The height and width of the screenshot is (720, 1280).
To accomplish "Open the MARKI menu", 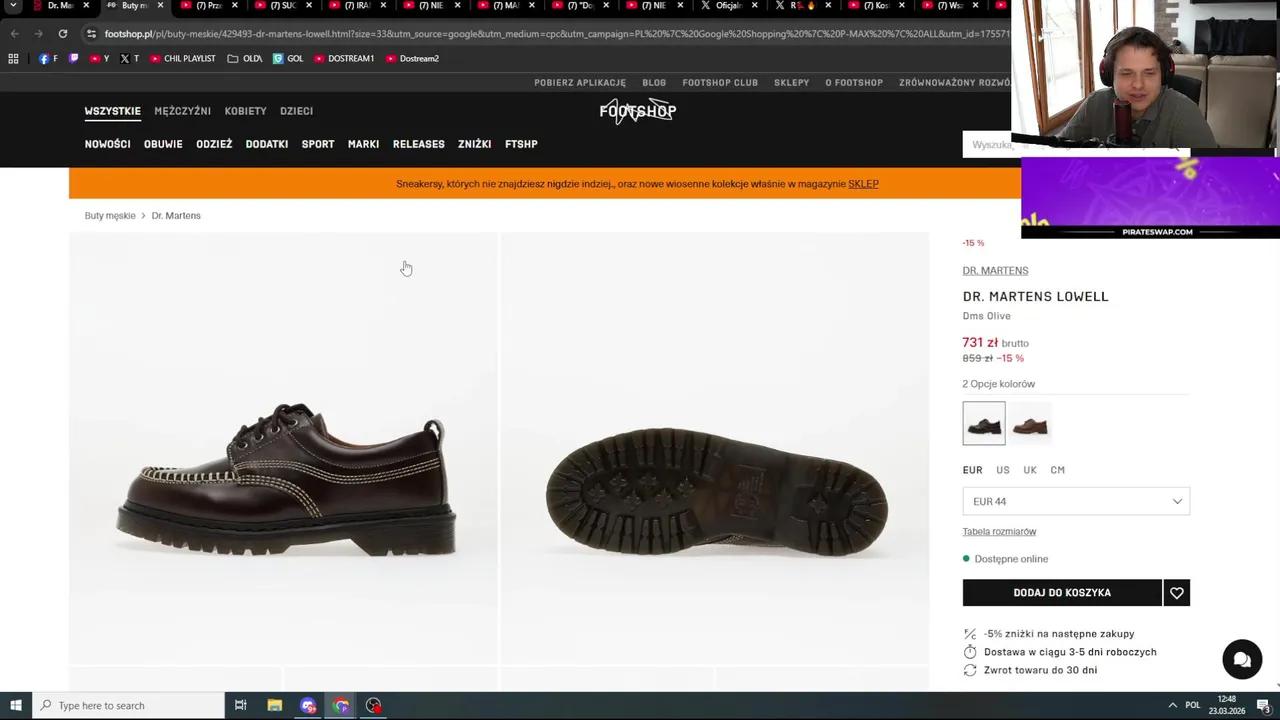I will coord(363,144).
